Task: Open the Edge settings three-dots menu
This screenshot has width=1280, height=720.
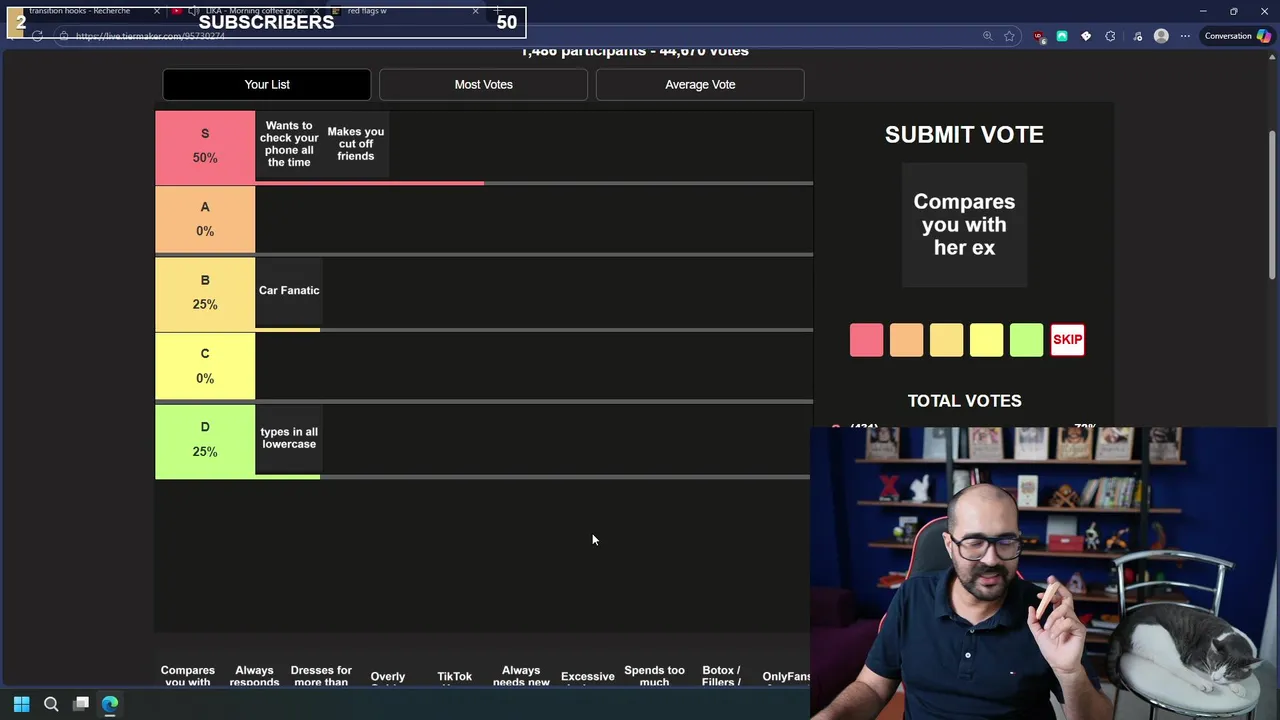Action: click(1185, 36)
